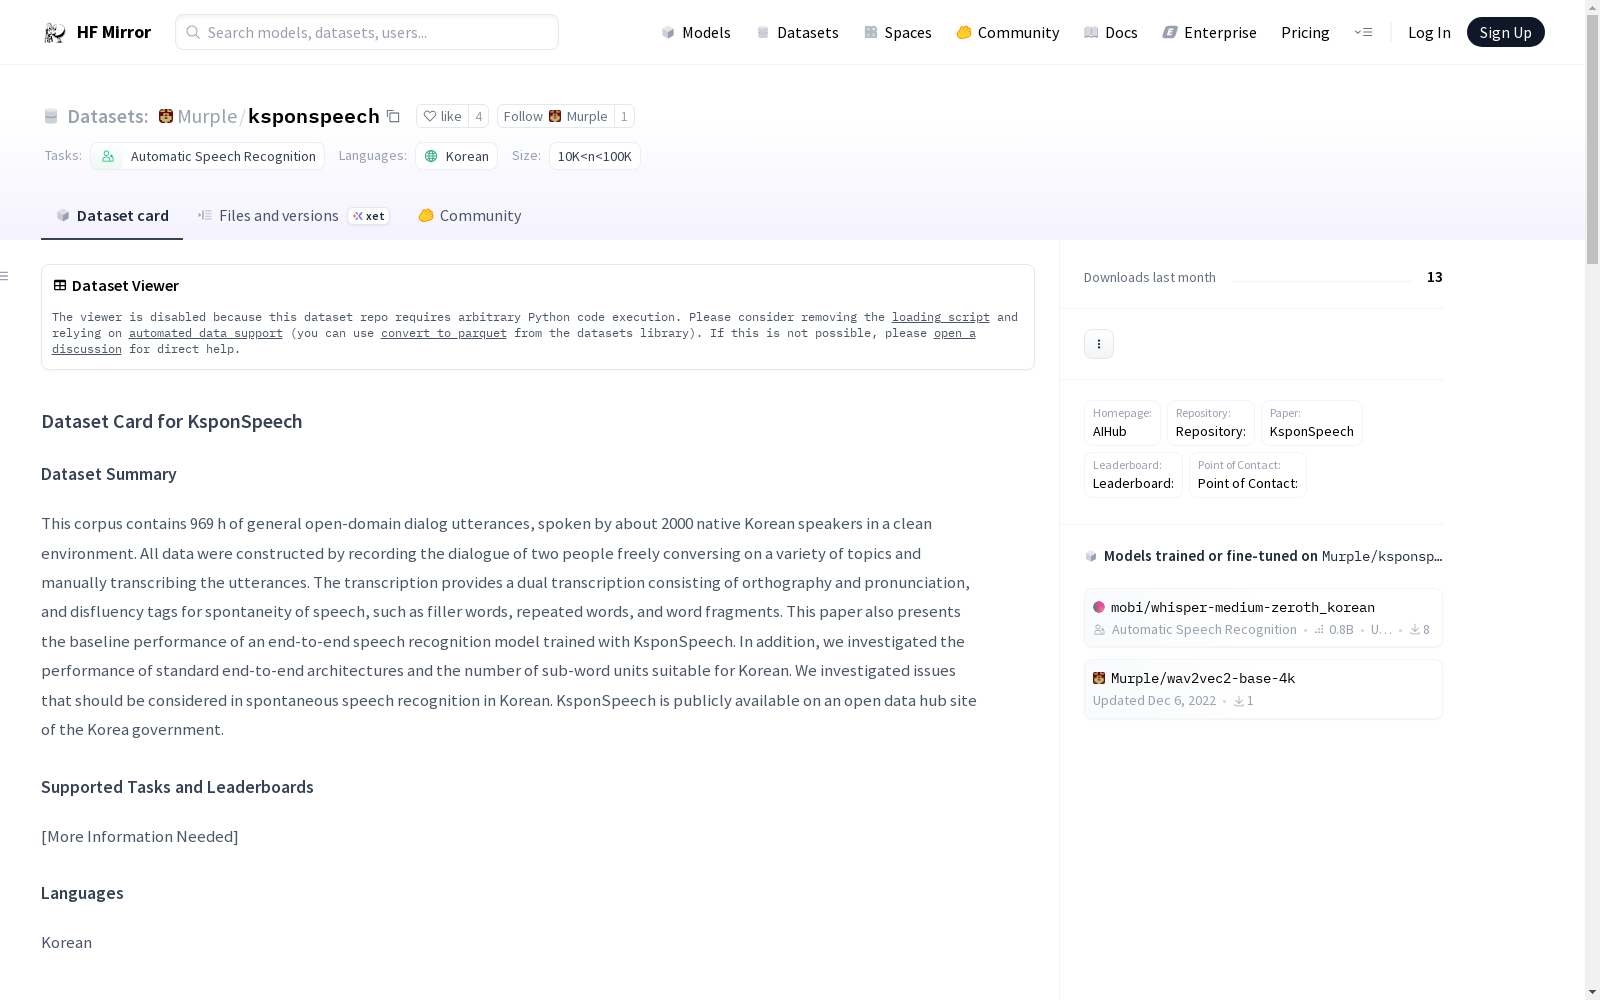Open the three-dot options menu
This screenshot has width=1600, height=1000.
[1099, 344]
